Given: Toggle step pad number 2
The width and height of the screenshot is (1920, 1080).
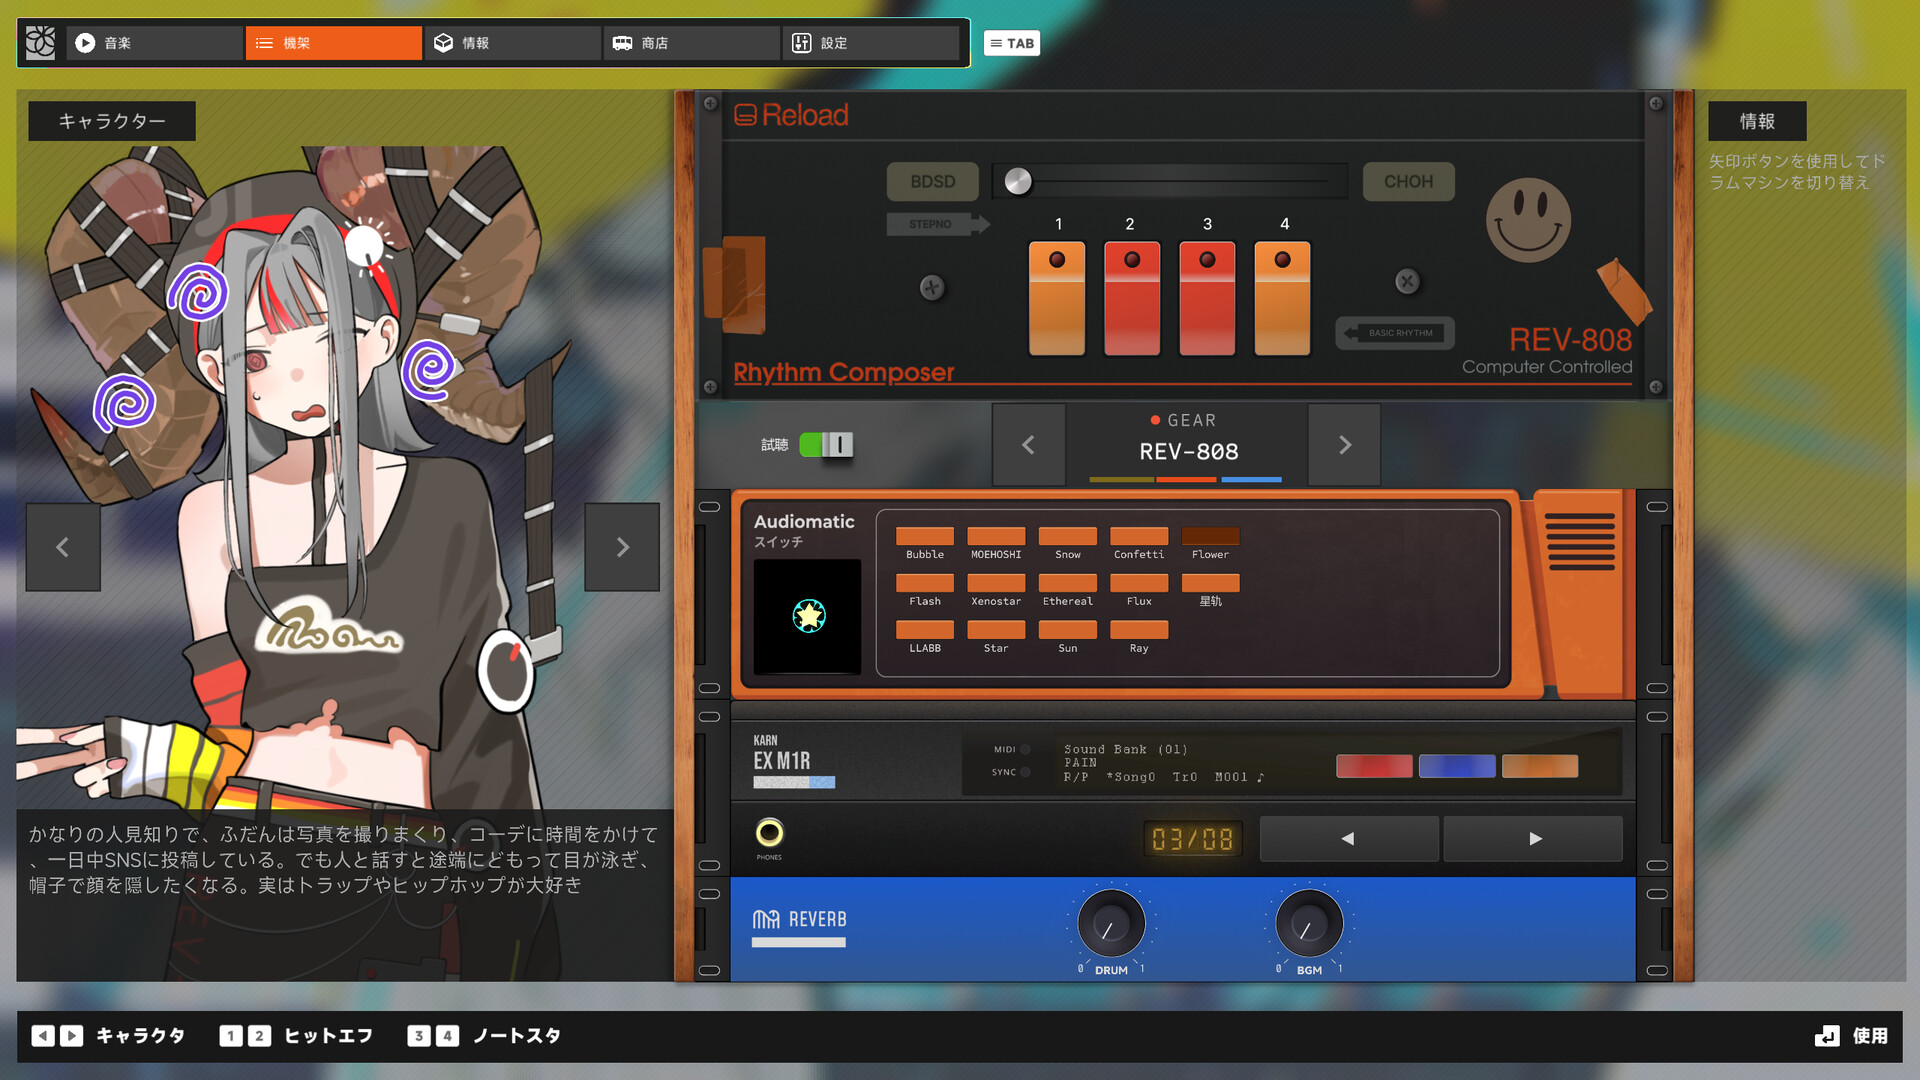Looking at the screenshot, I should click(x=1131, y=298).
